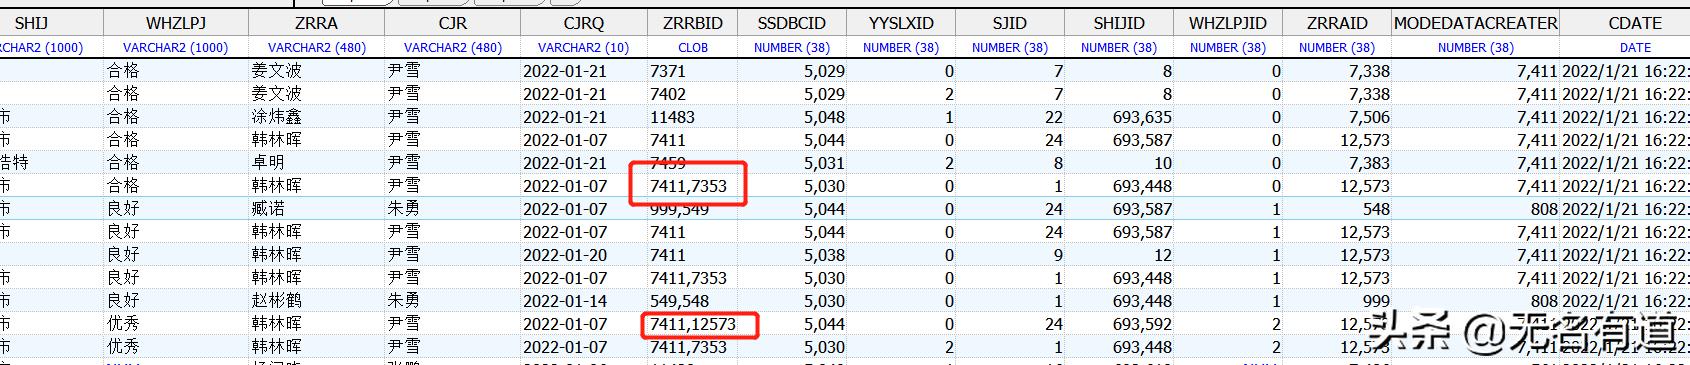Viewport: 1690px width, 365px height.
Task: Select the SJID column header
Action: (1010, 23)
